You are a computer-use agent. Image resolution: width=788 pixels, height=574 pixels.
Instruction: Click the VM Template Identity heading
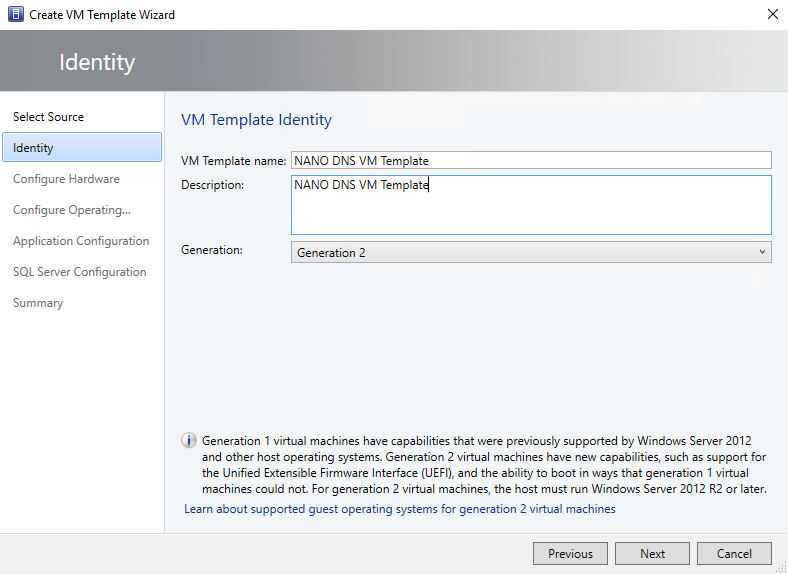[x=256, y=120]
